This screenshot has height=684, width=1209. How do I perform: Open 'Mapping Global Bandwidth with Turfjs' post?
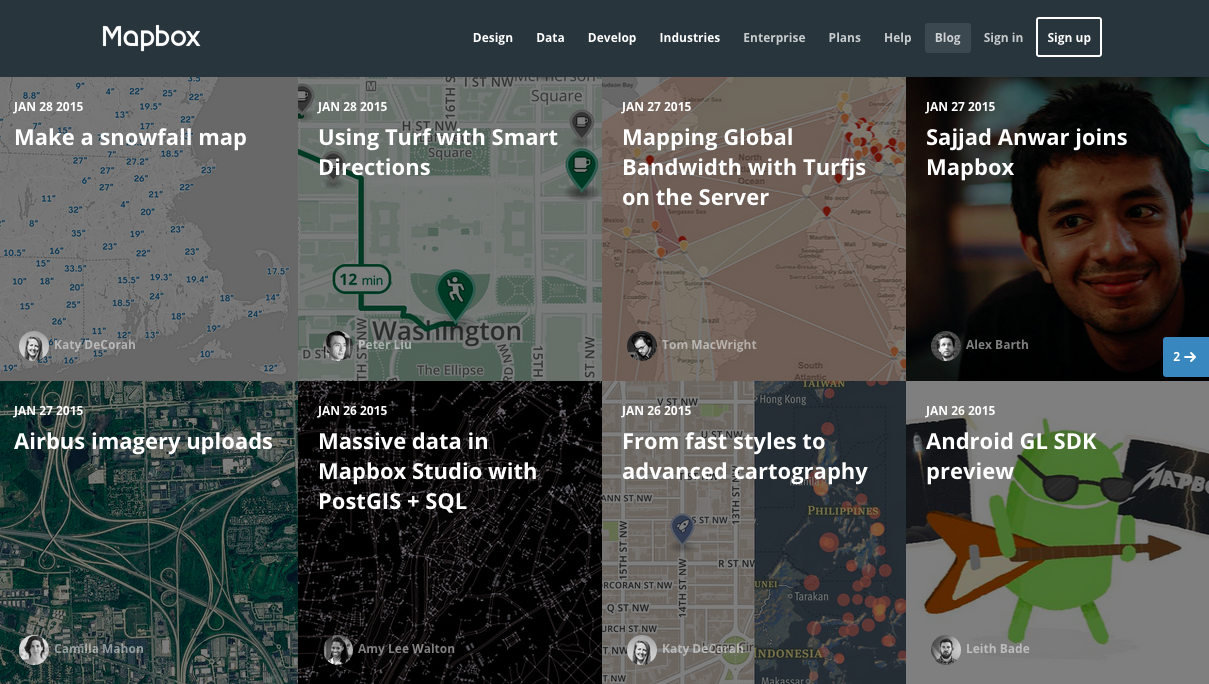click(x=744, y=167)
